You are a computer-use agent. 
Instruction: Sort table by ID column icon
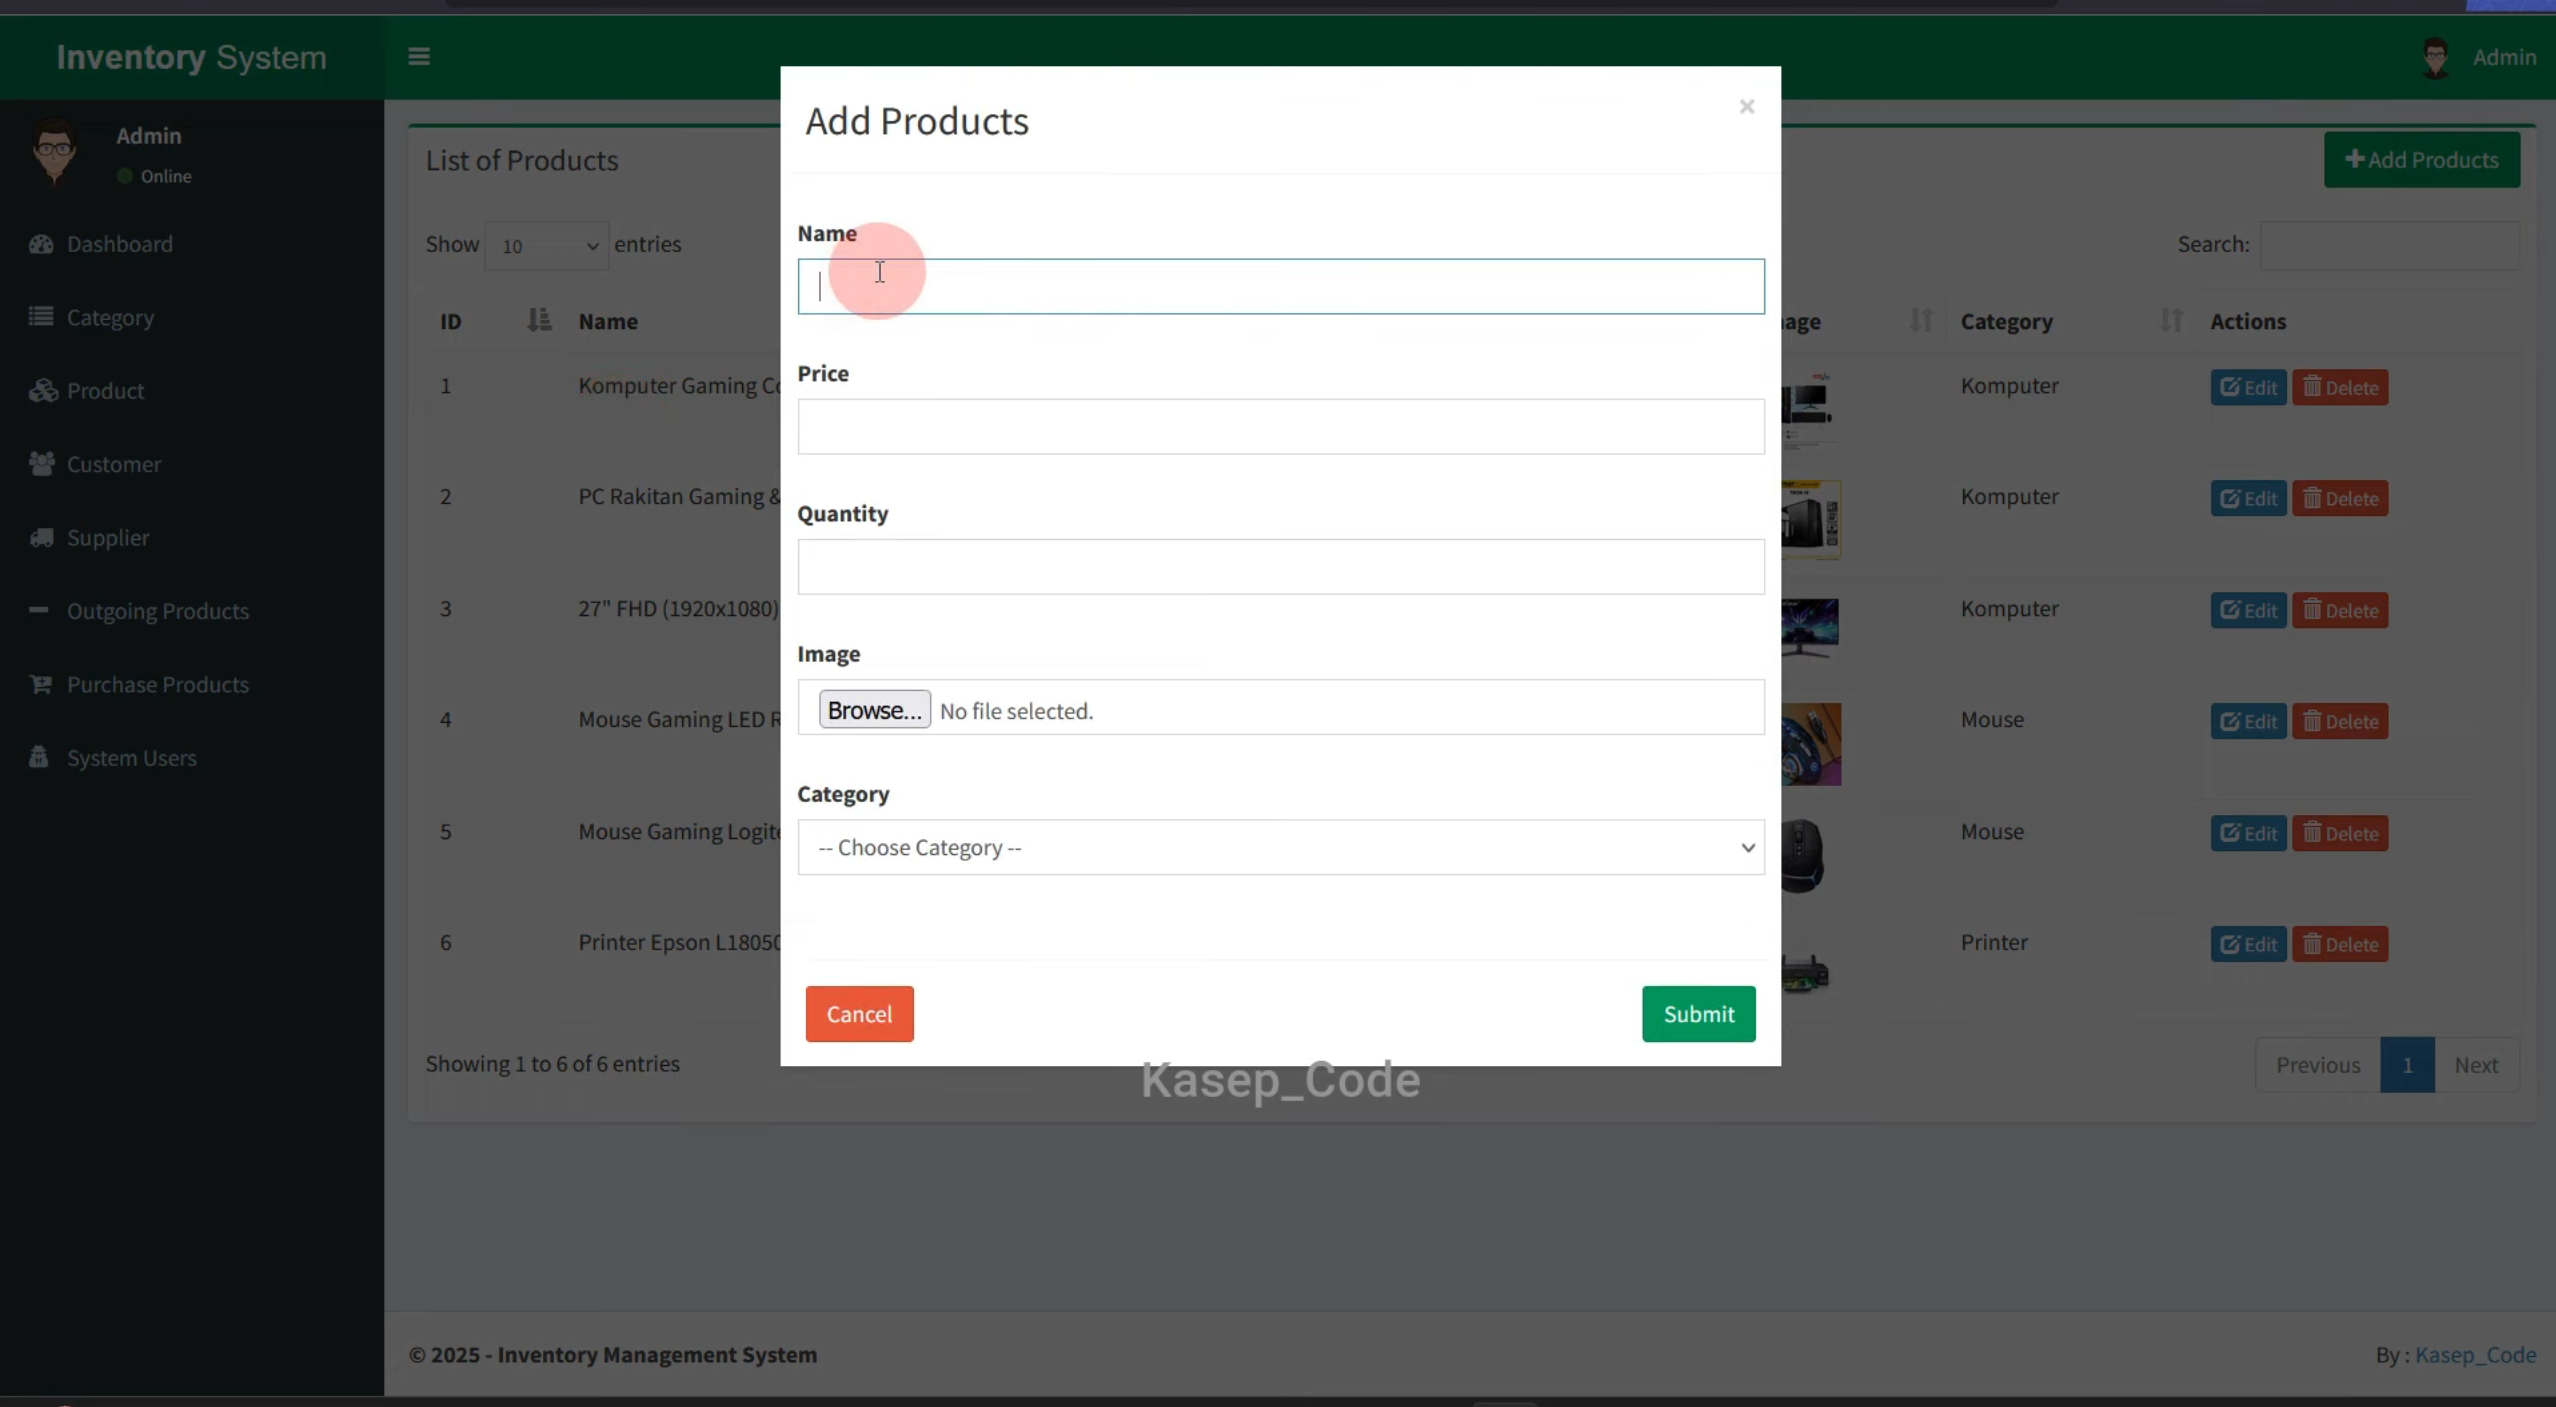point(539,320)
